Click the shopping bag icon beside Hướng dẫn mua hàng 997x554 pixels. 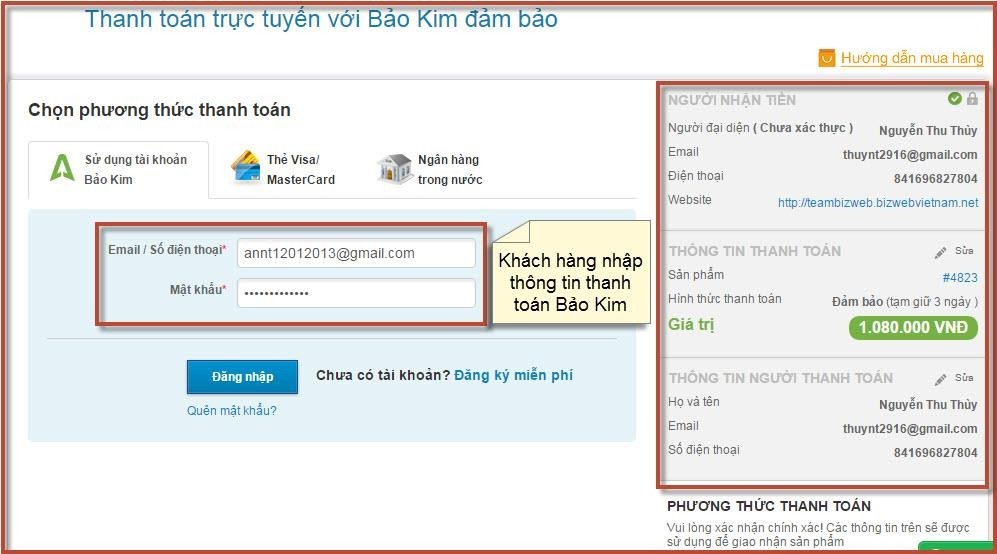(826, 58)
